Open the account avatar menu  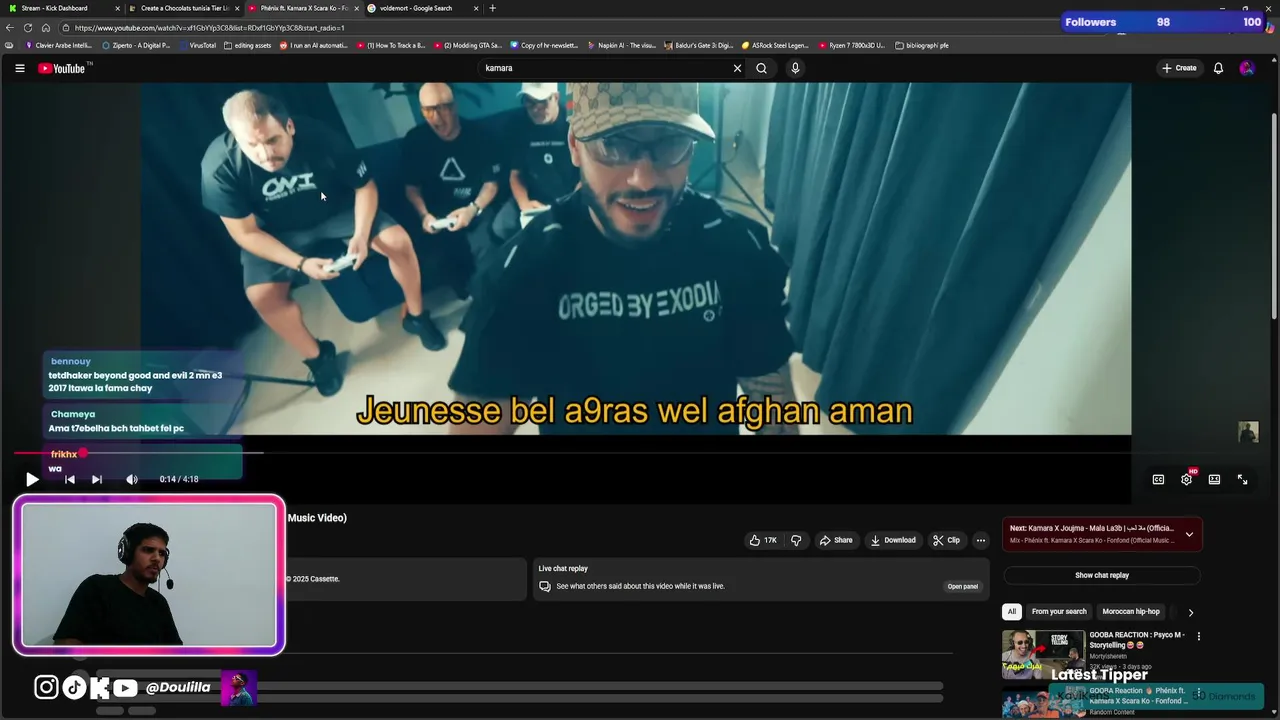(x=1246, y=68)
